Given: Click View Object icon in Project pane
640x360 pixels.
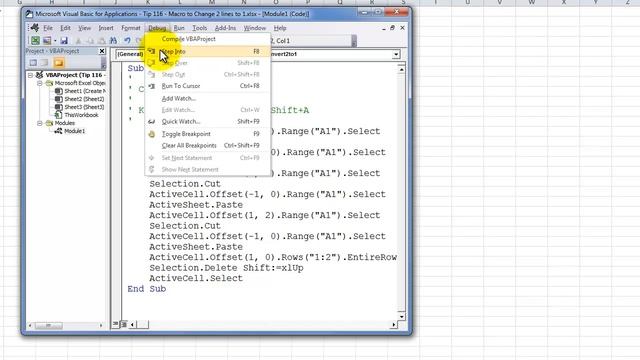Looking at the screenshot, I should [45, 63].
